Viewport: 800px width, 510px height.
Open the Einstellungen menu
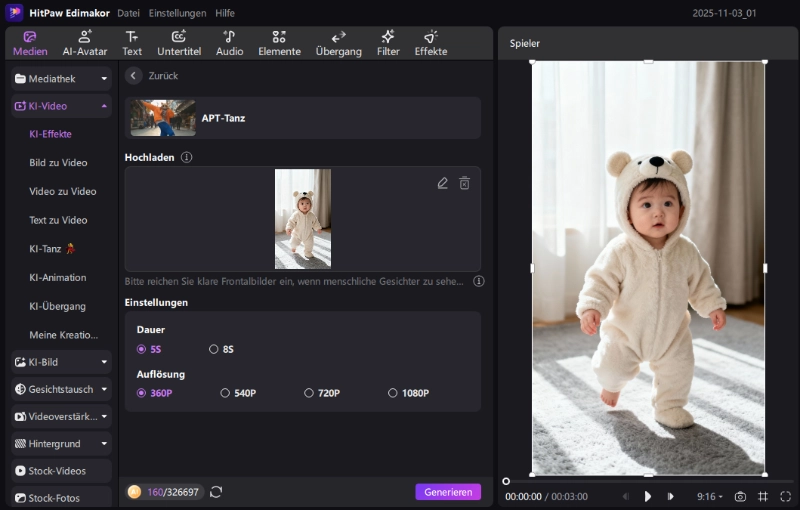(x=177, y=13)
